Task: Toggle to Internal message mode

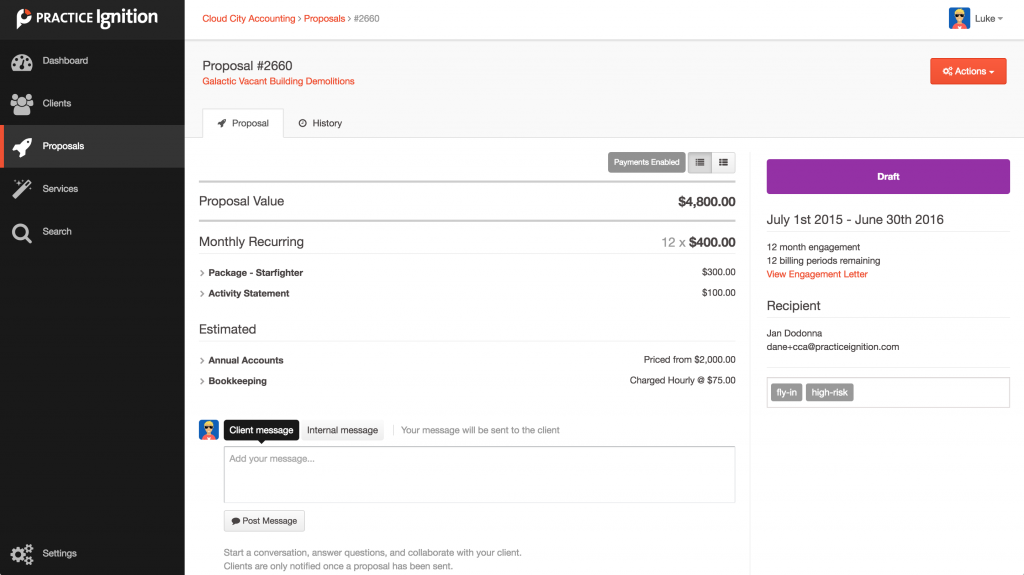Action: tap(342, 430)
